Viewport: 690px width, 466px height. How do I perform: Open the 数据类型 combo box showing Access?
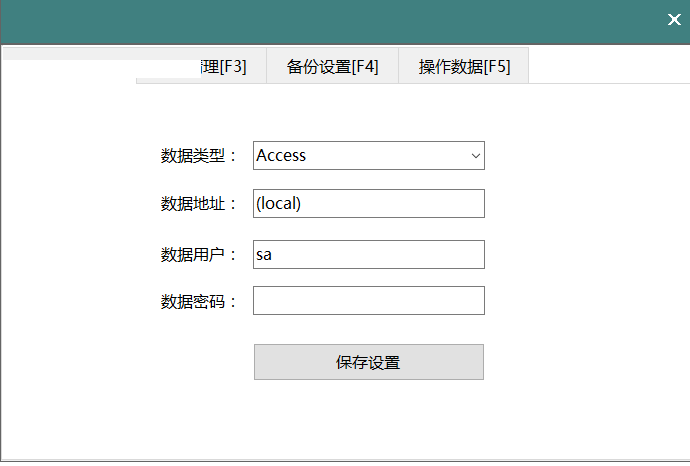point(360,156)
